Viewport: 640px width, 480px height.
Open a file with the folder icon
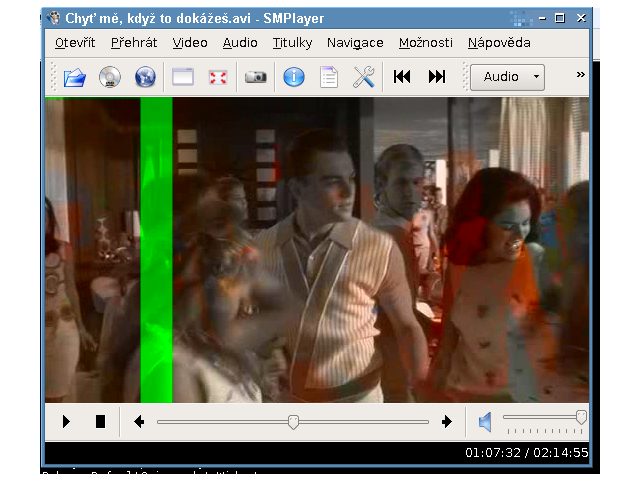75,77
